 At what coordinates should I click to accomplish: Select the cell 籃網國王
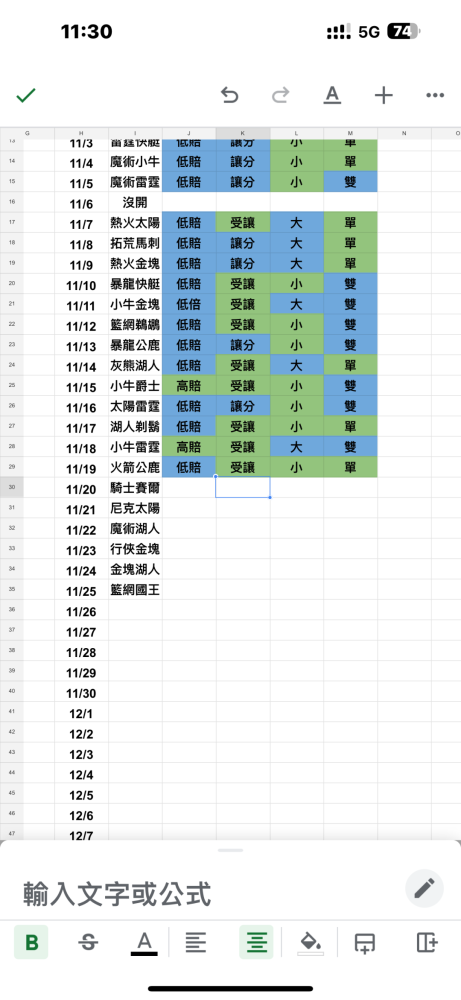(135, 591)
